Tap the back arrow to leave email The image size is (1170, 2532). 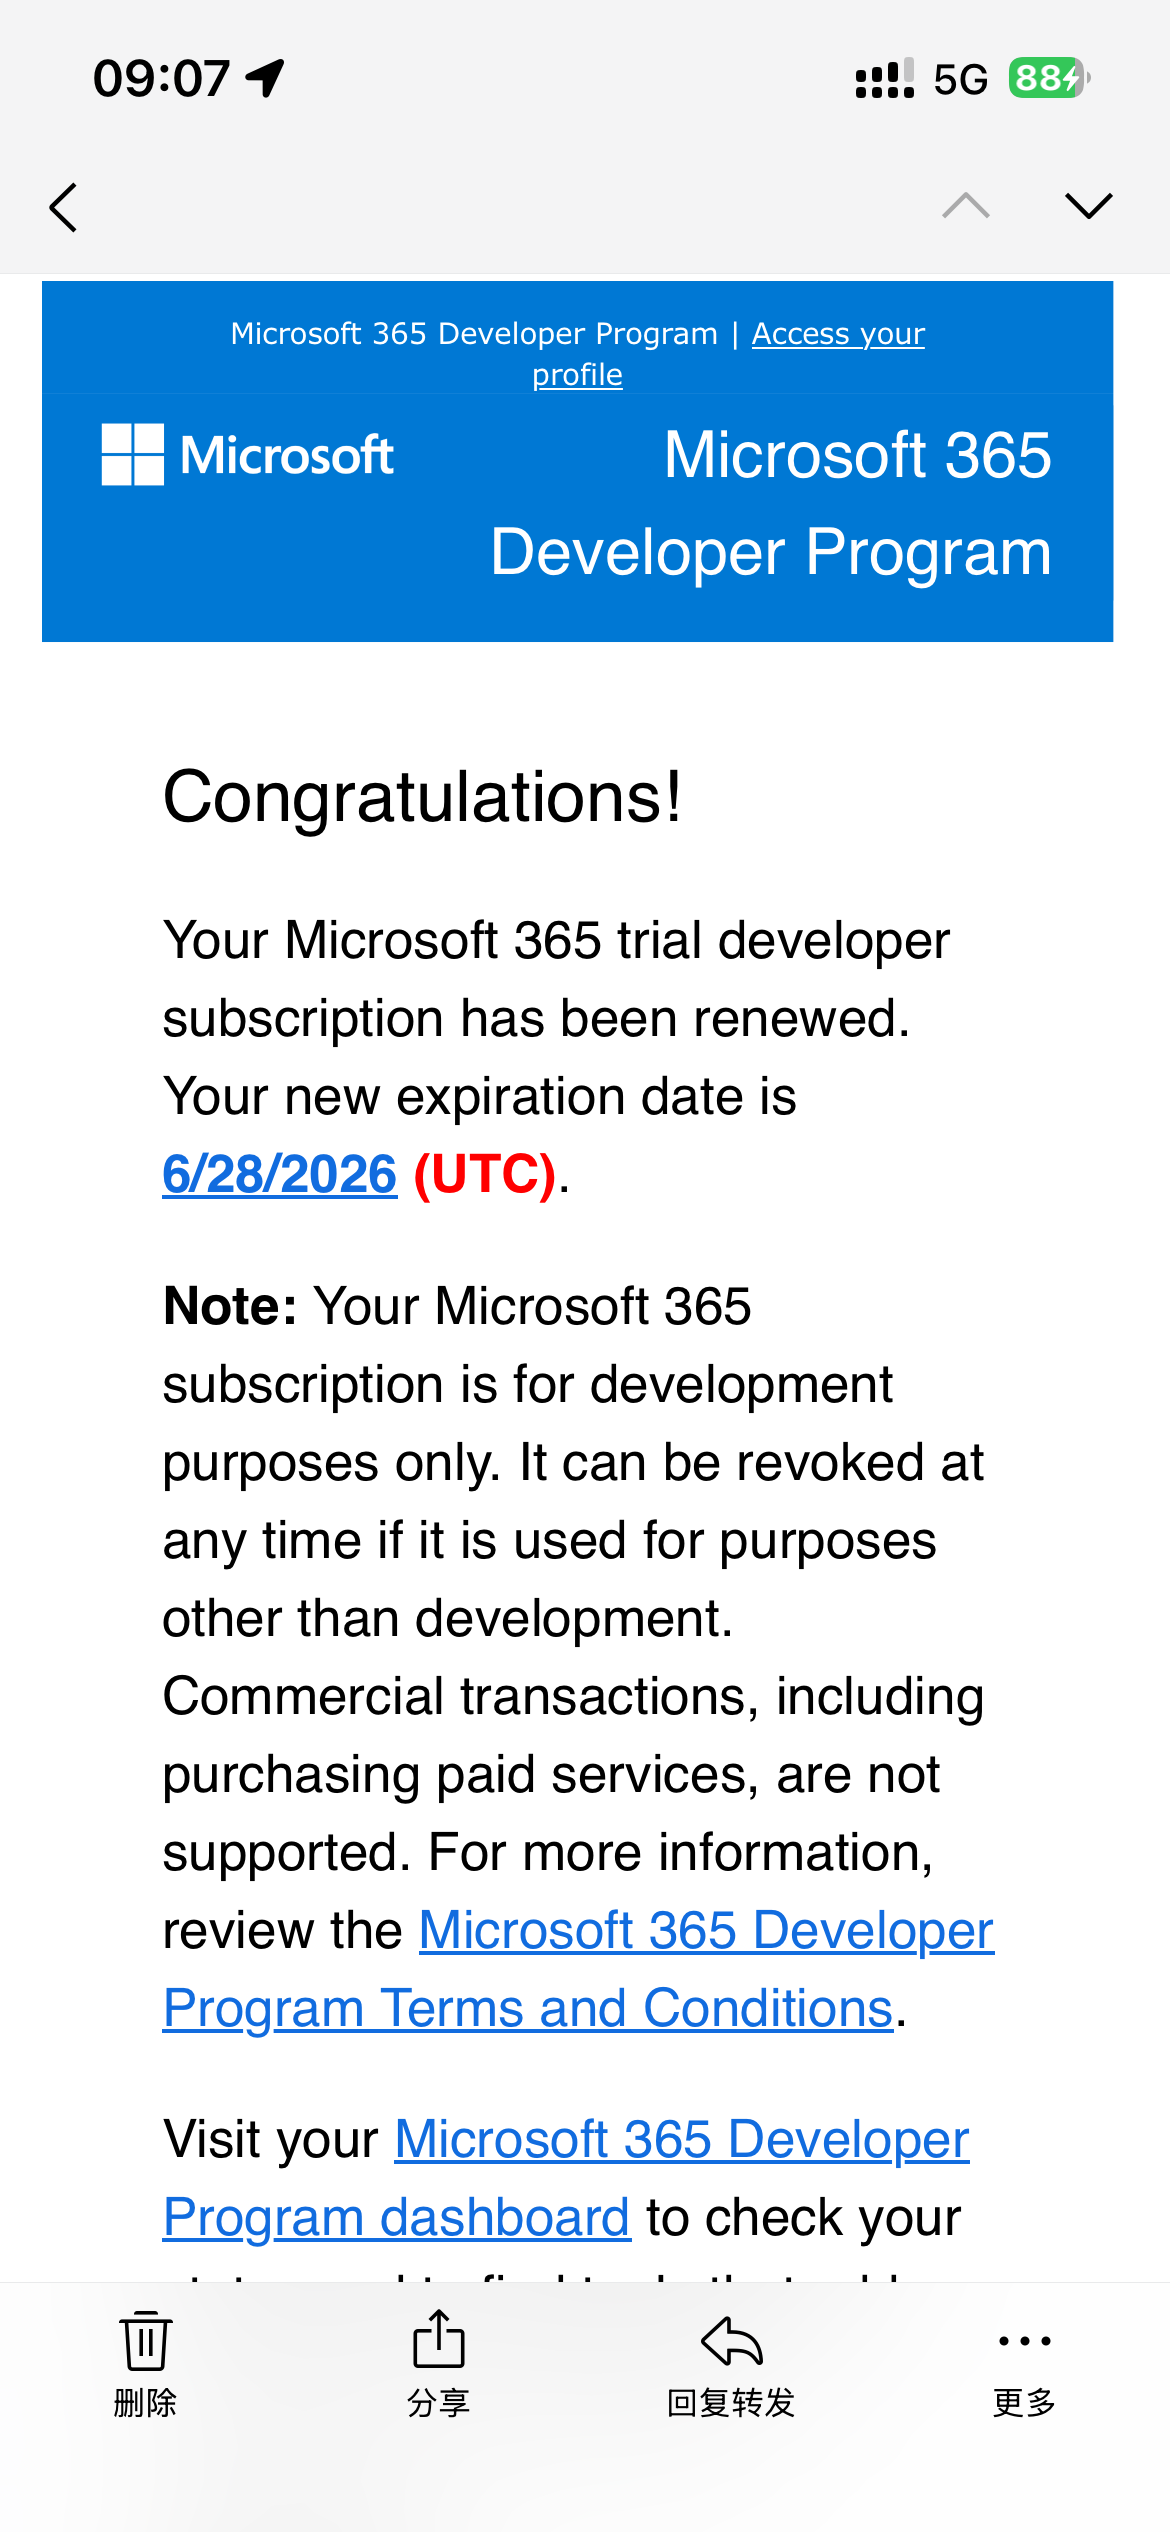pos(64,208)
